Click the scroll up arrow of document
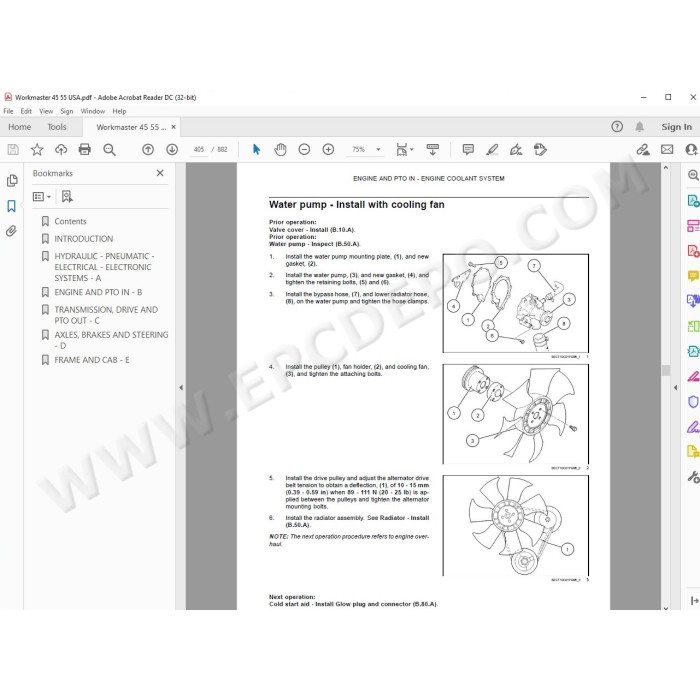This screenshot has width=700, height=700. pos(666,168)
